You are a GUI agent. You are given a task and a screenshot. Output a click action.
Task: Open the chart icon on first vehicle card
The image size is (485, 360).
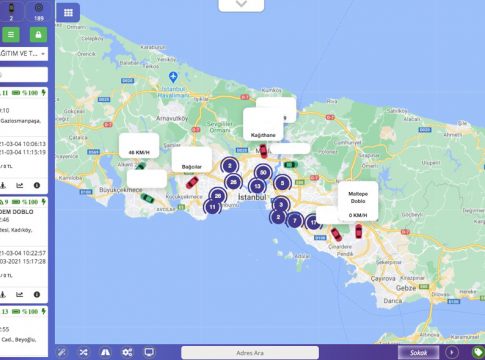20,185
